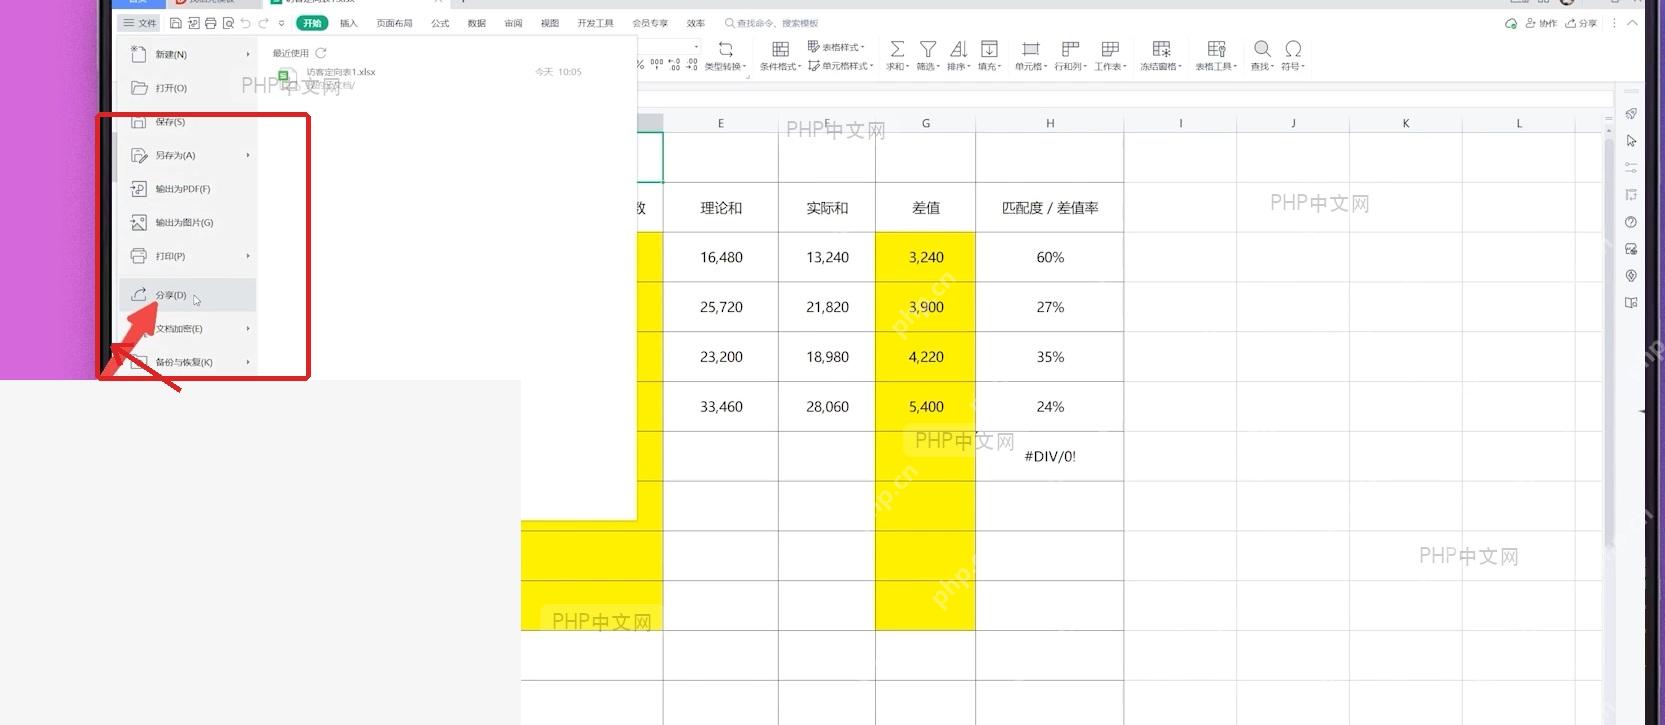1665x725 pixels.
Task: Click the quick-access print icon
Action: [210, 23]
